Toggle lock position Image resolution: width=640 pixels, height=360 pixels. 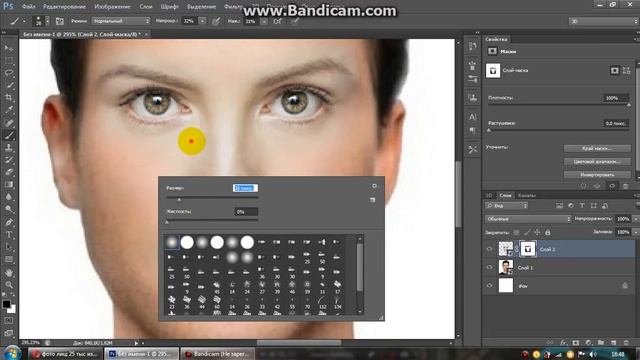(537, 232)
